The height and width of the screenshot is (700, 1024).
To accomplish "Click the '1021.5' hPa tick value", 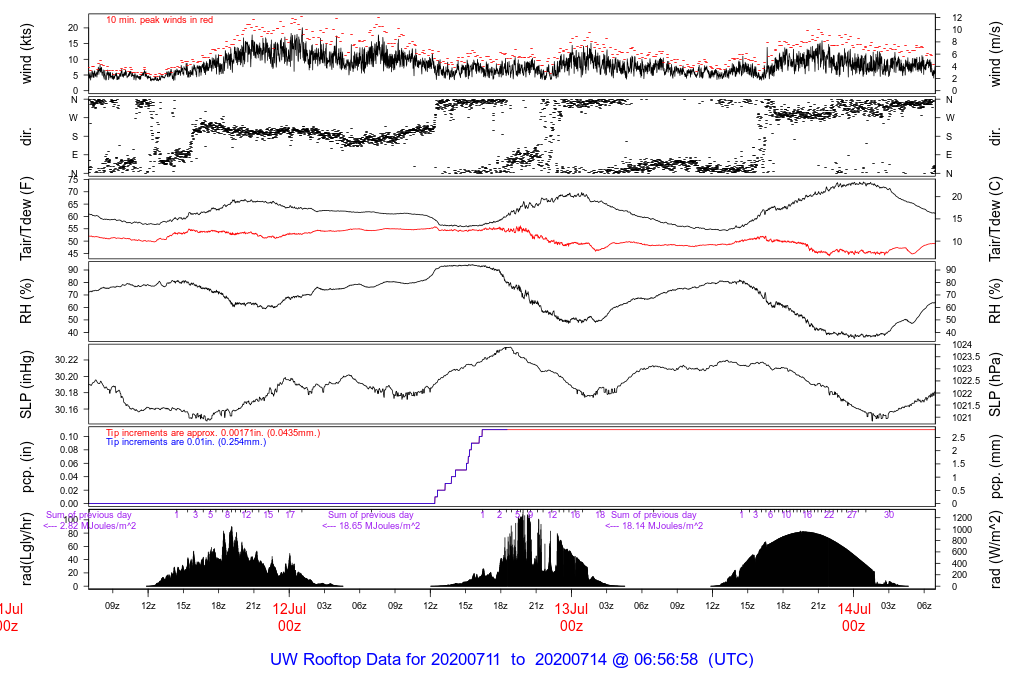I will (x=966, y=406).
